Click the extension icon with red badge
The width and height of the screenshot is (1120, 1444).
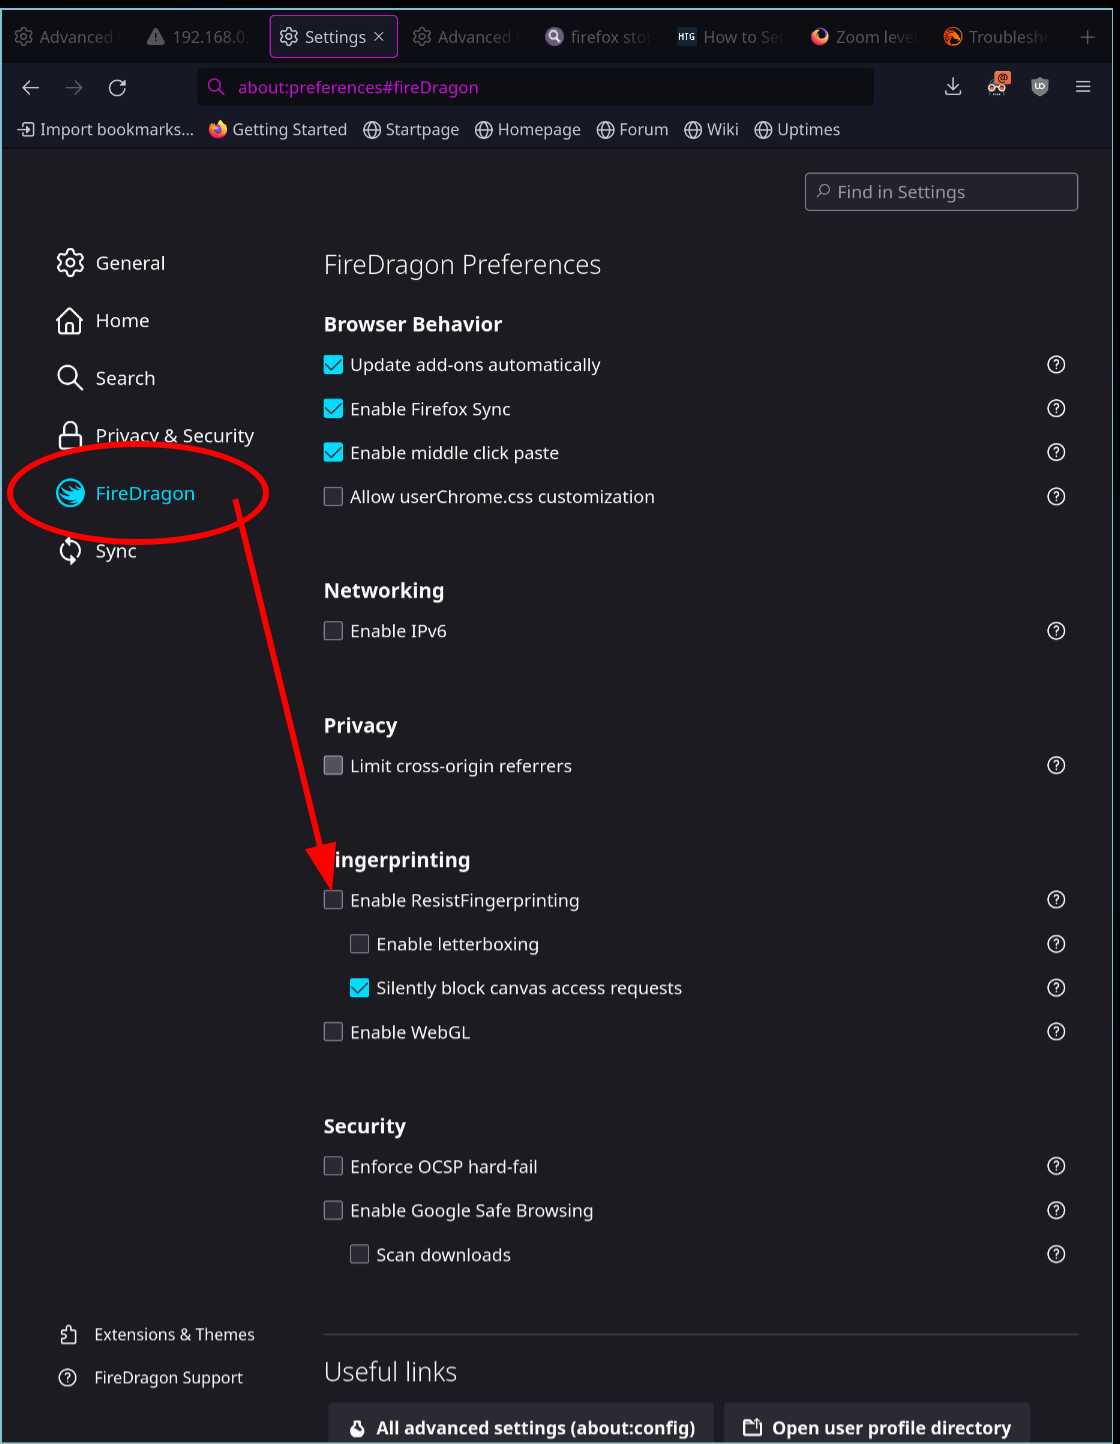pyautogui.click(x=998, y=85)
